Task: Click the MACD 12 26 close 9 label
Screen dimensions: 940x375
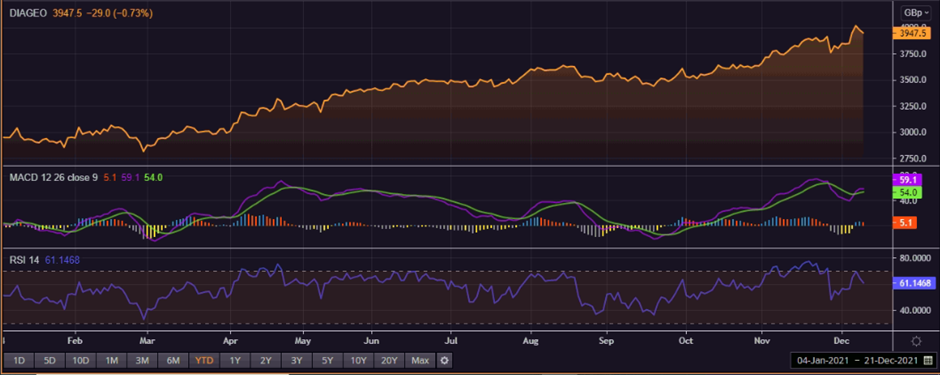Action: pos(53,177)
